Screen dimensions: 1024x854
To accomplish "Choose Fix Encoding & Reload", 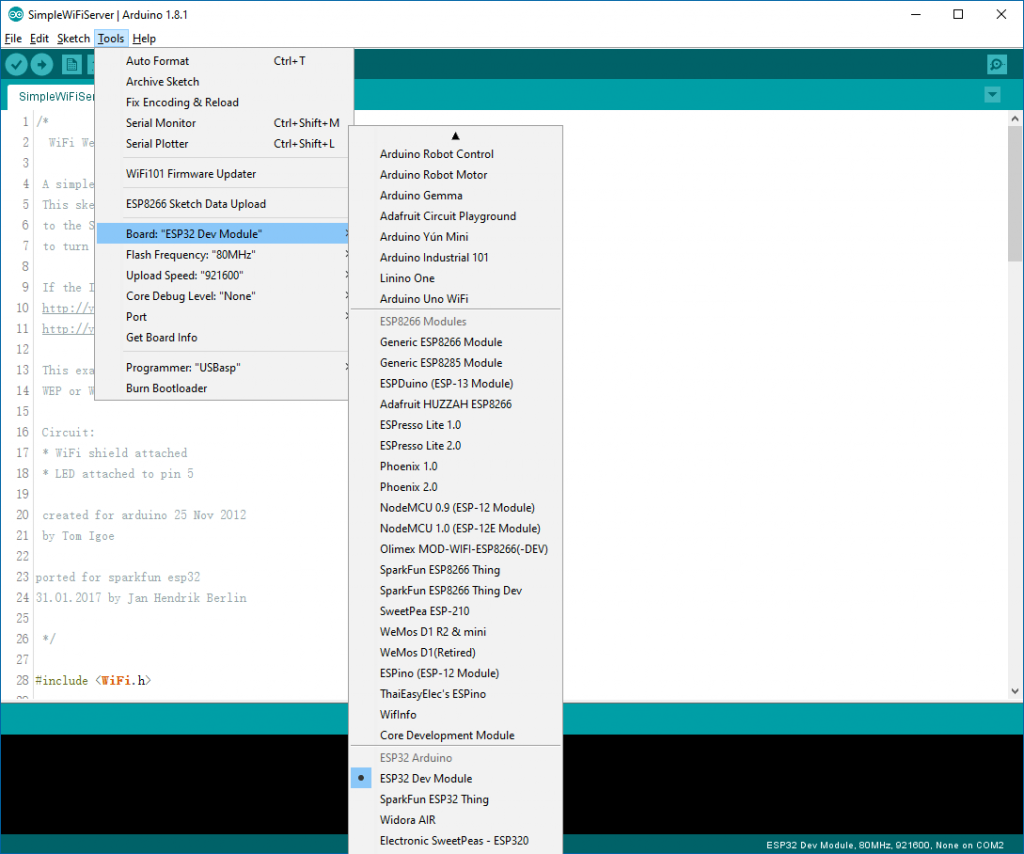I will coord(223,103).
